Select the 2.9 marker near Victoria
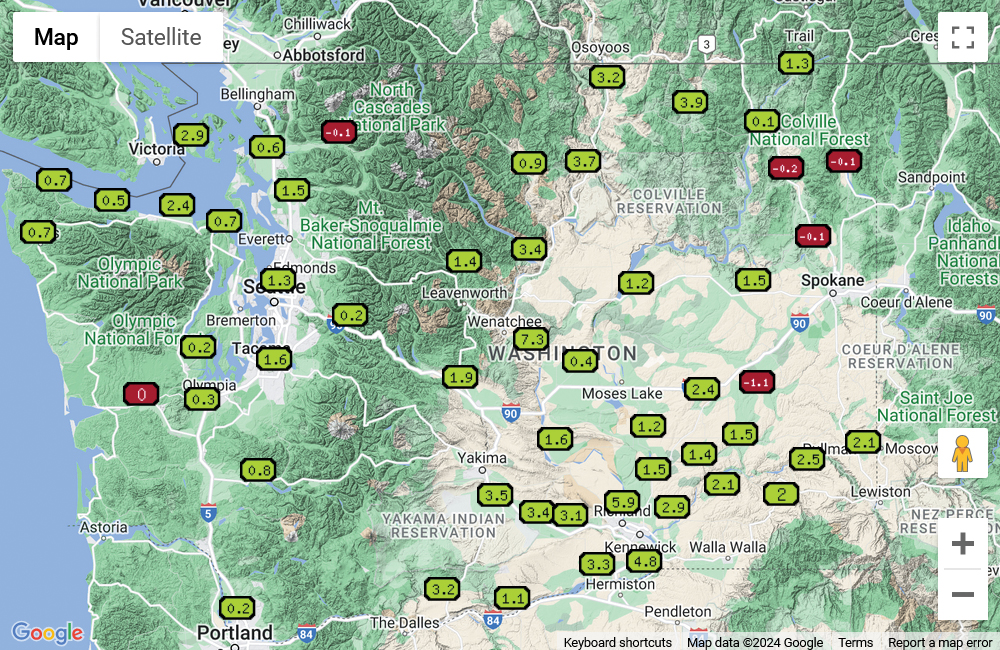Viewport: 1000px width, 650px height. (x=191, y=135)
